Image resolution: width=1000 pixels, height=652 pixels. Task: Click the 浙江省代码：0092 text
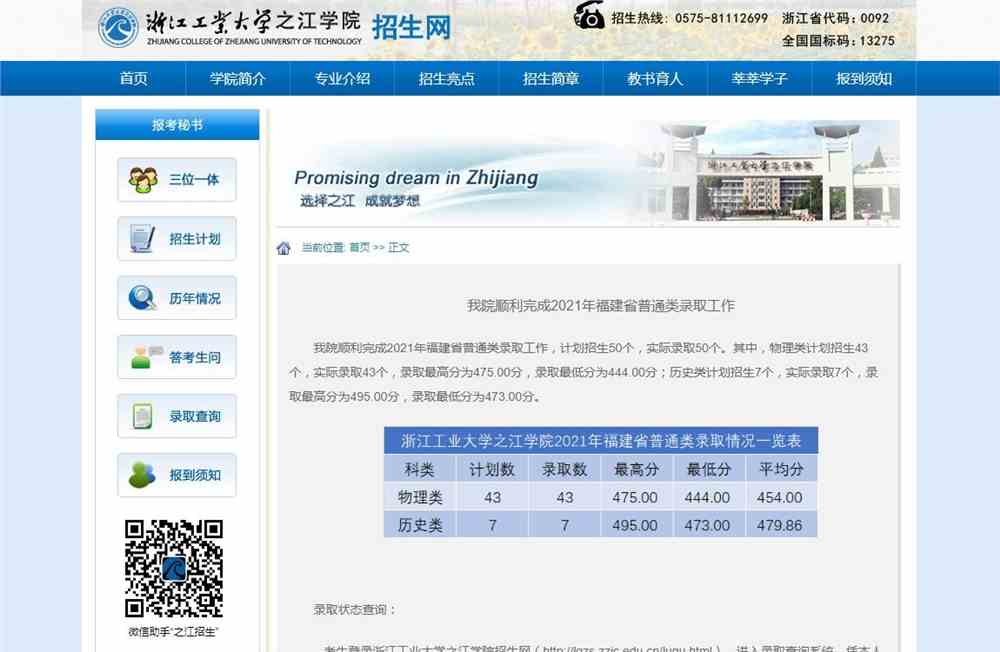point(835,18)
